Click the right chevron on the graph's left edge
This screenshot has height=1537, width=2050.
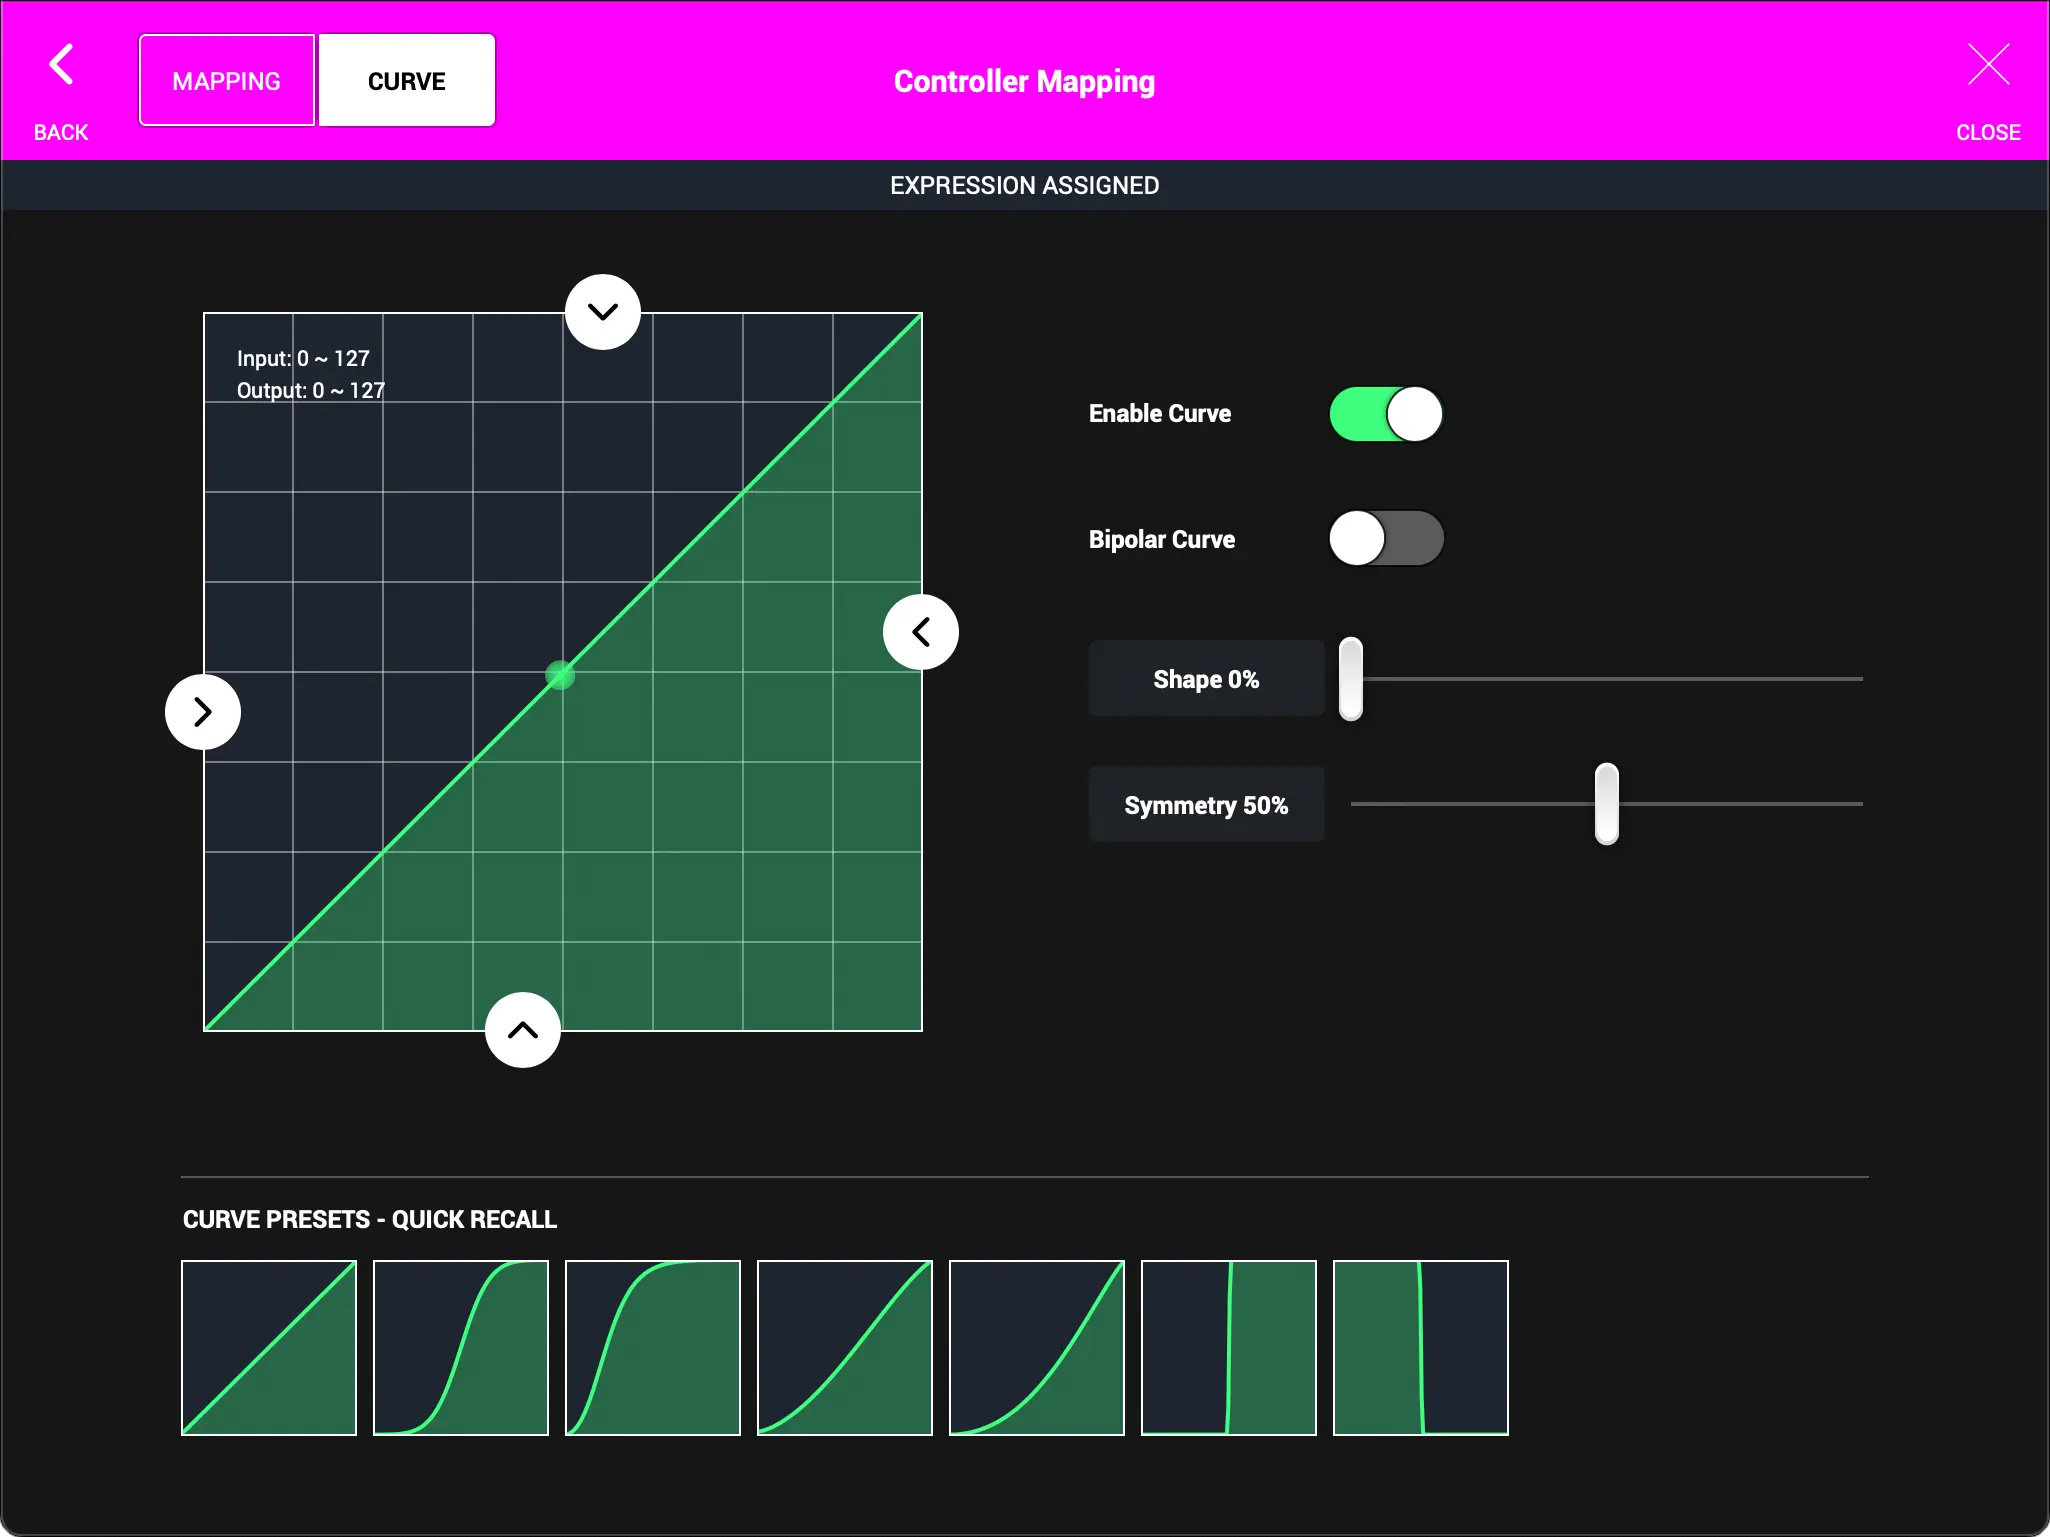point(202,711)
